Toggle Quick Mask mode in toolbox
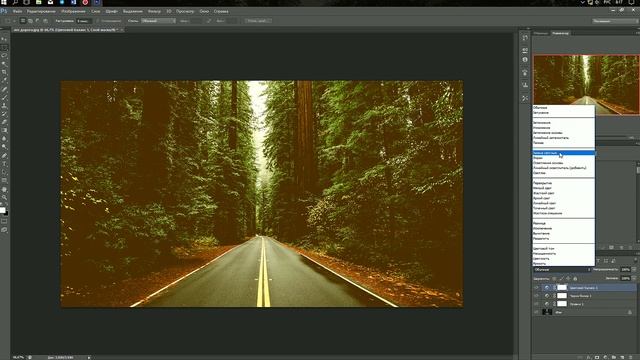The width and height of the screenshot is (640, 360). point(4,221)
